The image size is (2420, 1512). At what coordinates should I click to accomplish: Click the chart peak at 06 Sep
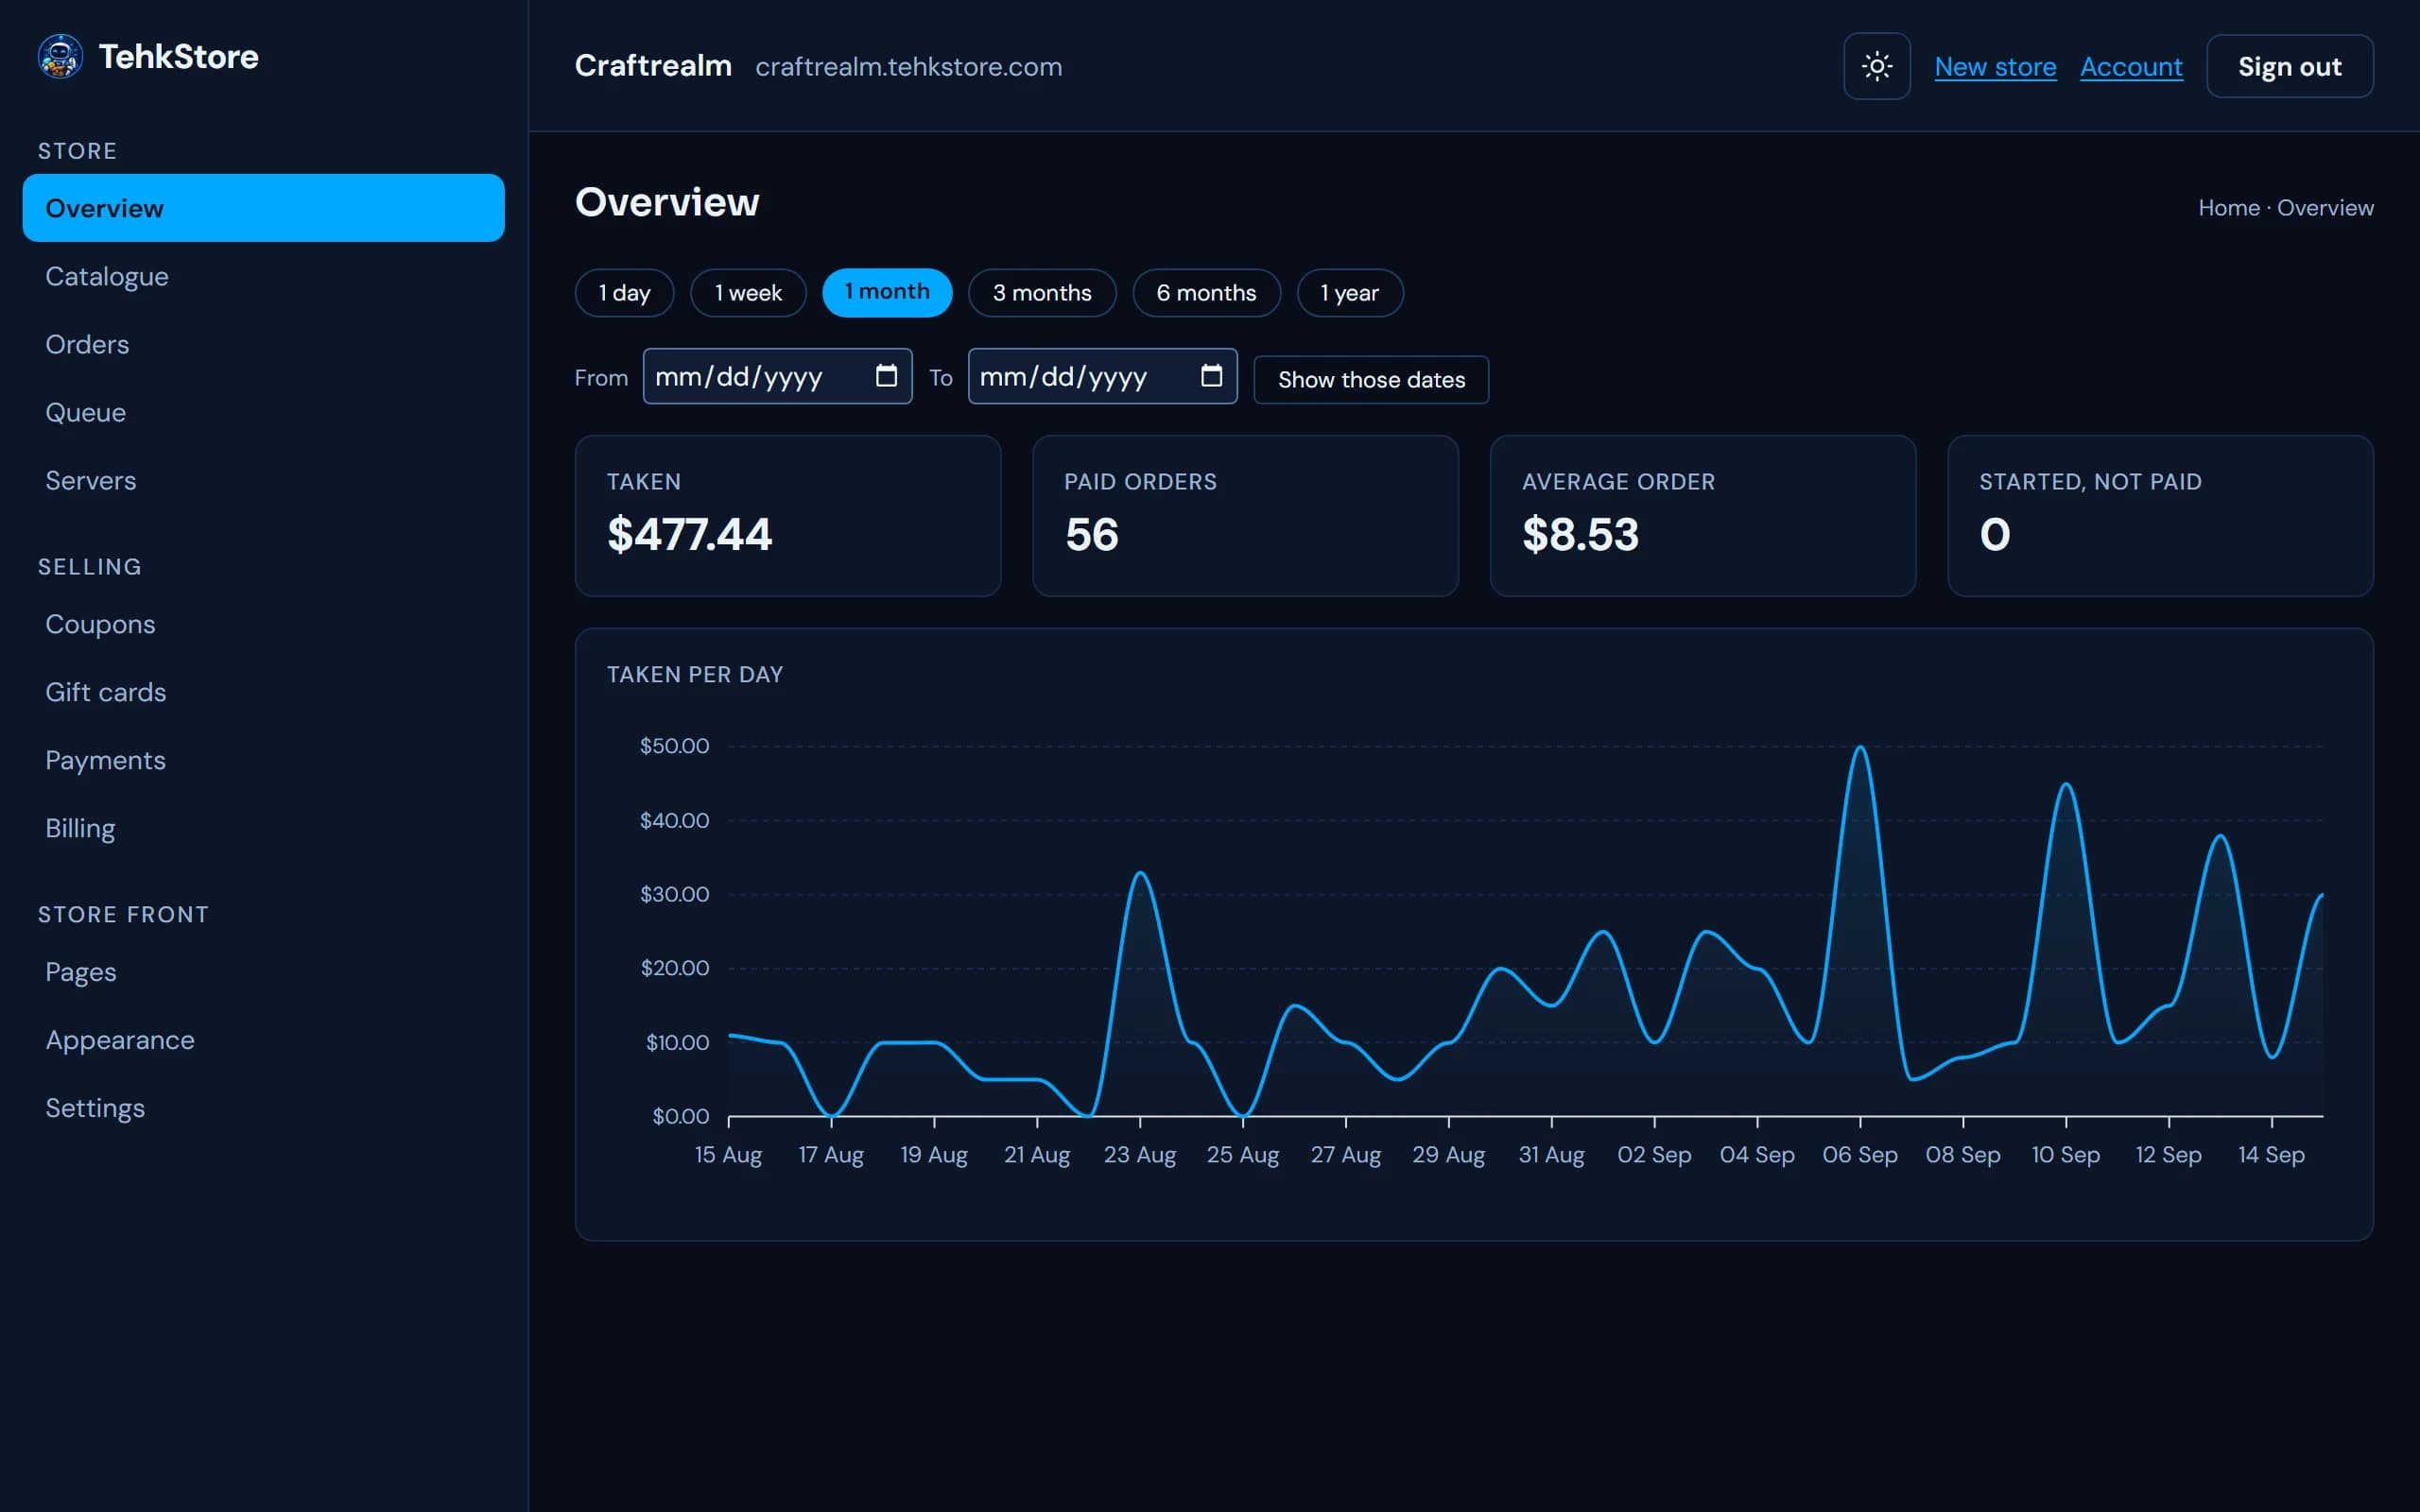pos(1860,748)
